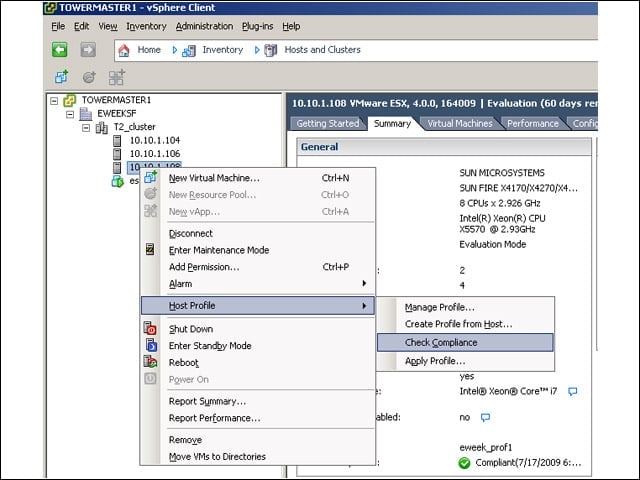Select Manage Profile in submenu

[x=465, y=307]
